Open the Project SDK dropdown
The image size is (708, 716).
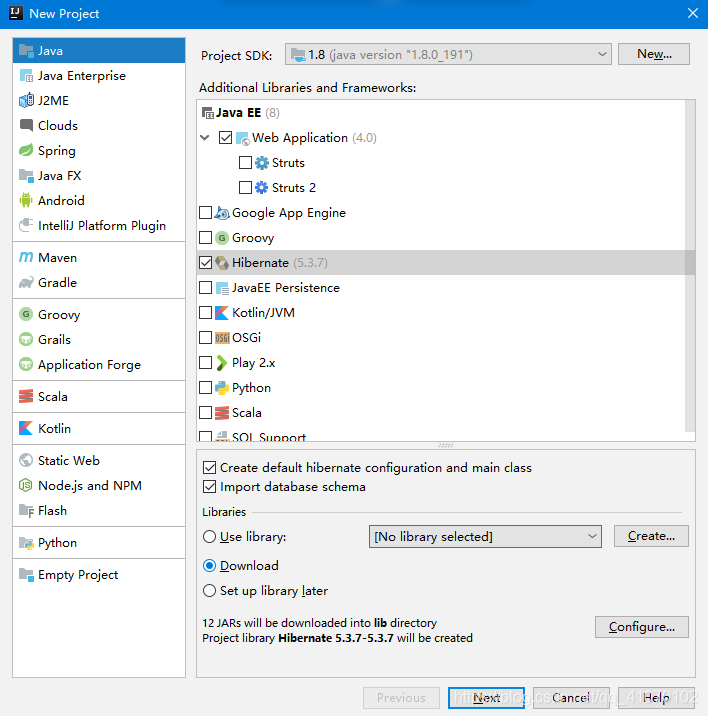pyautogui.click(x=448, y=54)
